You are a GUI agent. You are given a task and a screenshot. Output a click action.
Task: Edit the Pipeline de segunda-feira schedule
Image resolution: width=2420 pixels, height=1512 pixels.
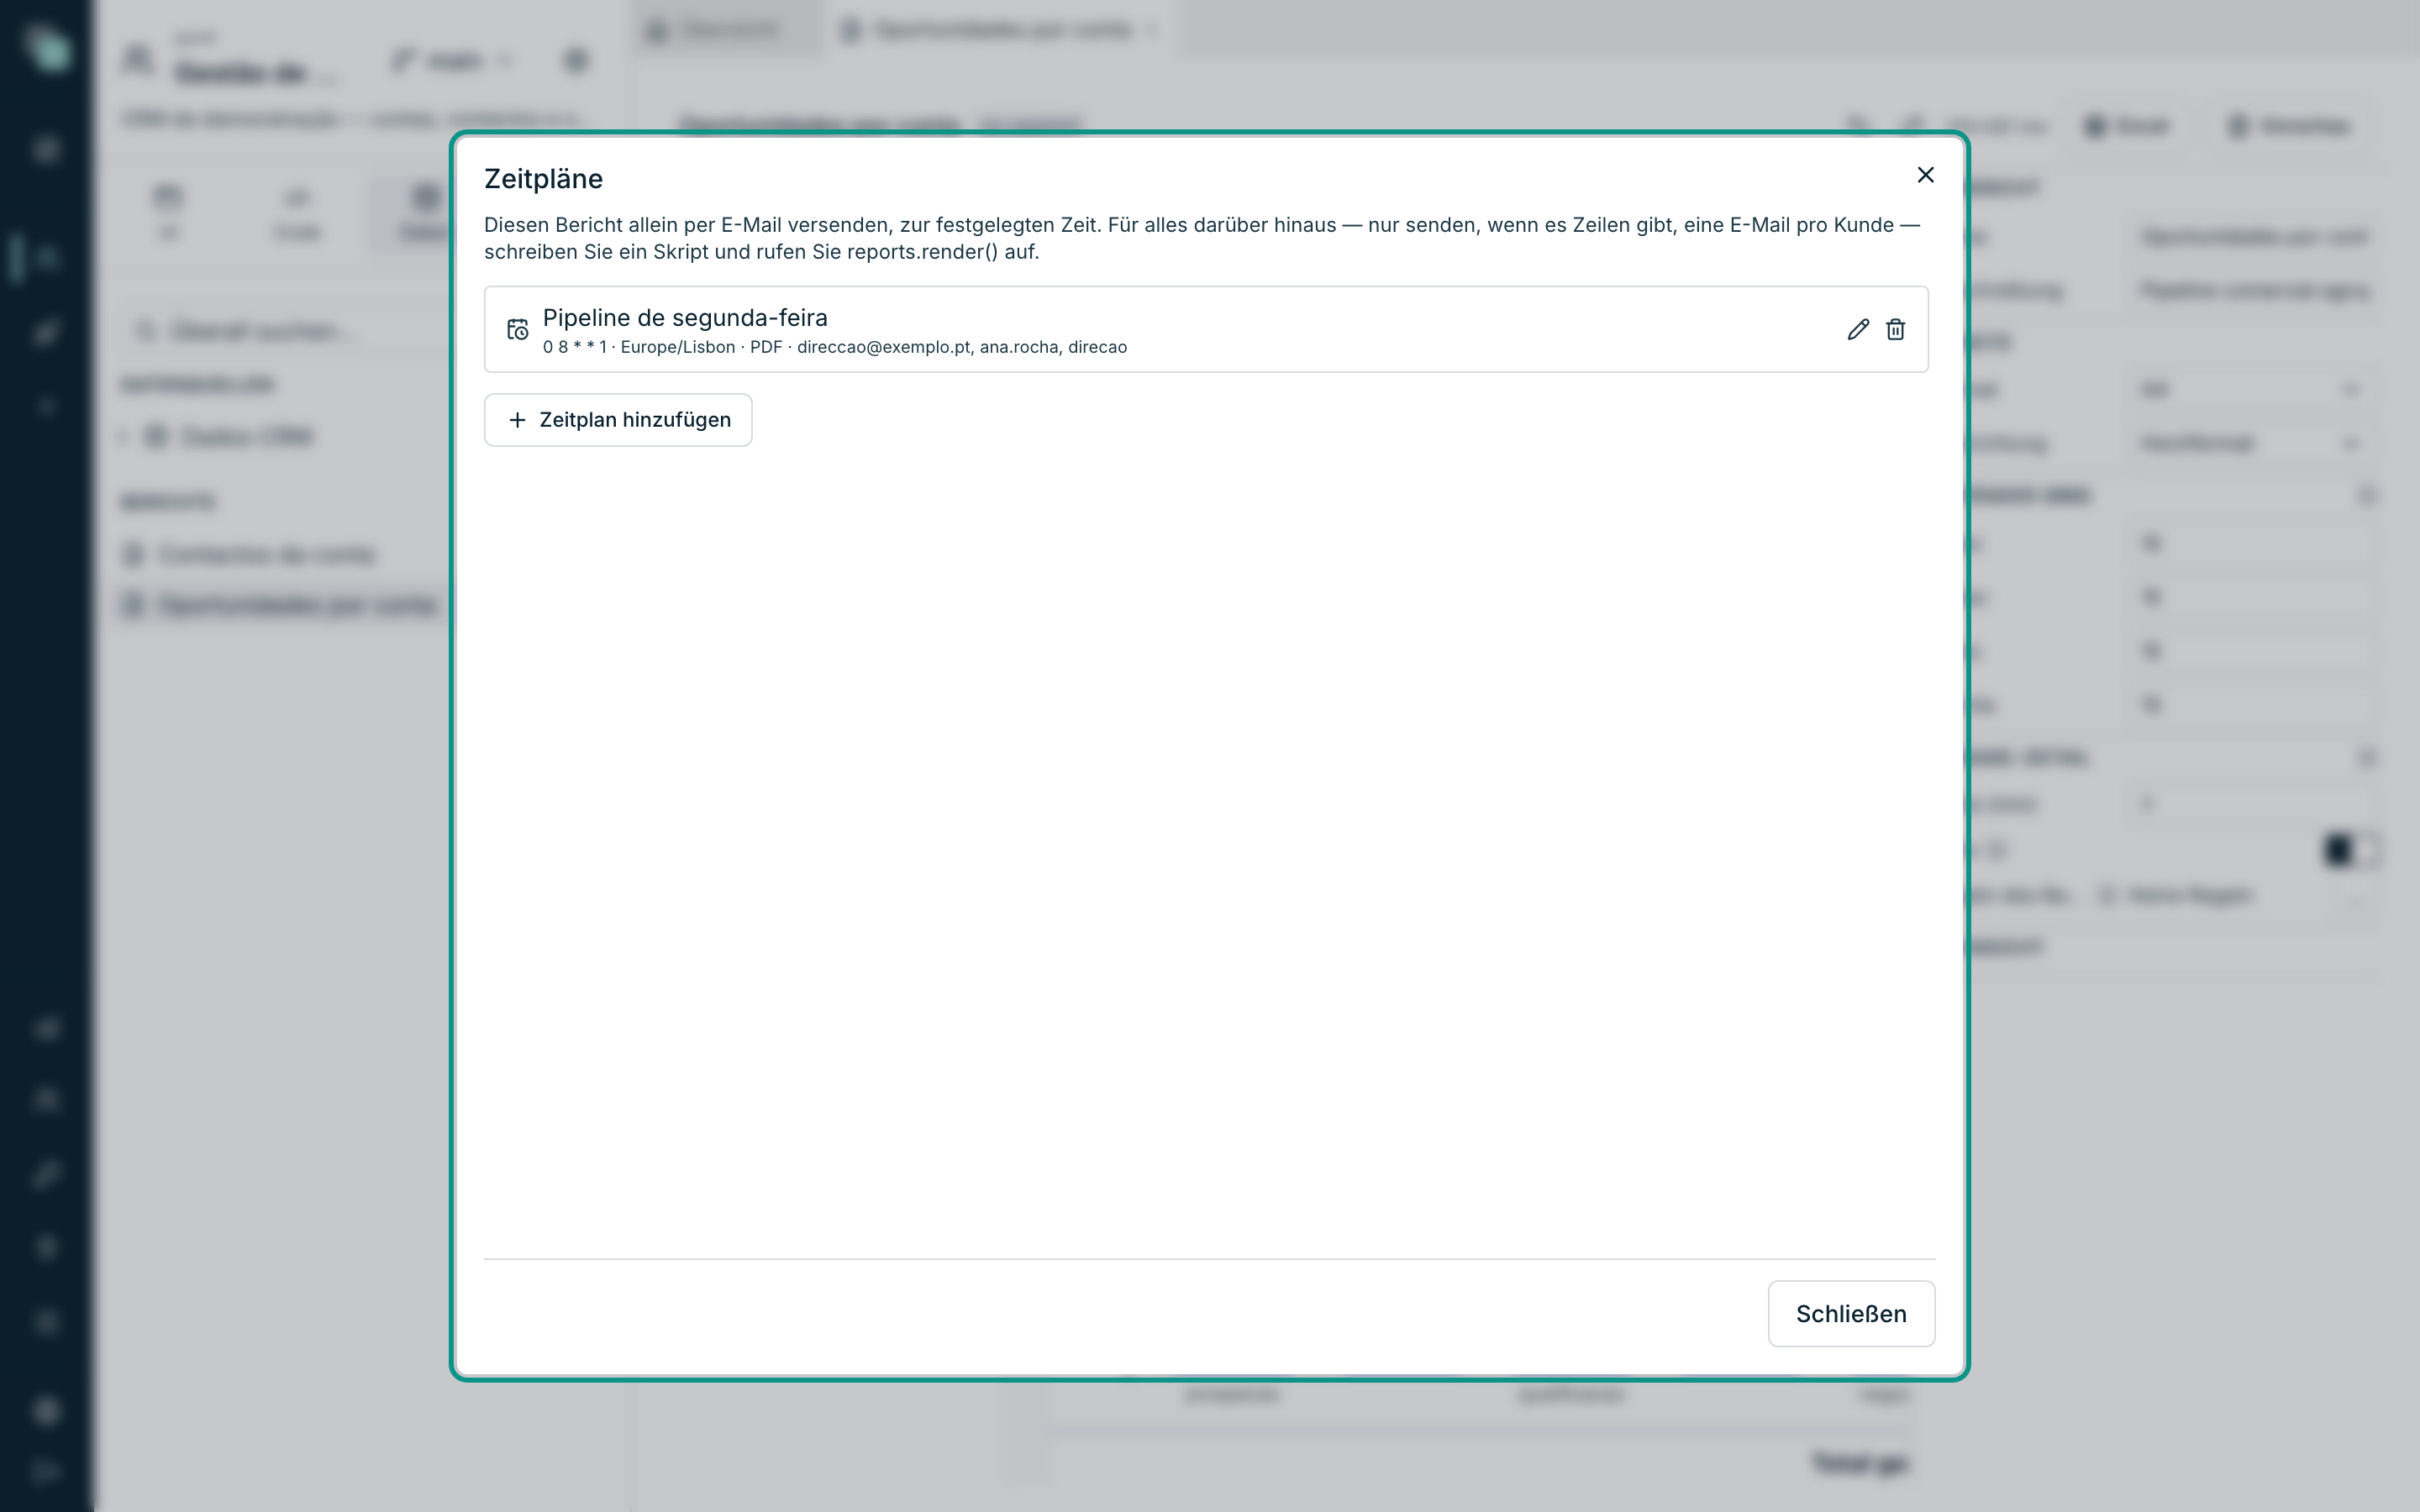pyautogui.click(x=1858, y=329)
